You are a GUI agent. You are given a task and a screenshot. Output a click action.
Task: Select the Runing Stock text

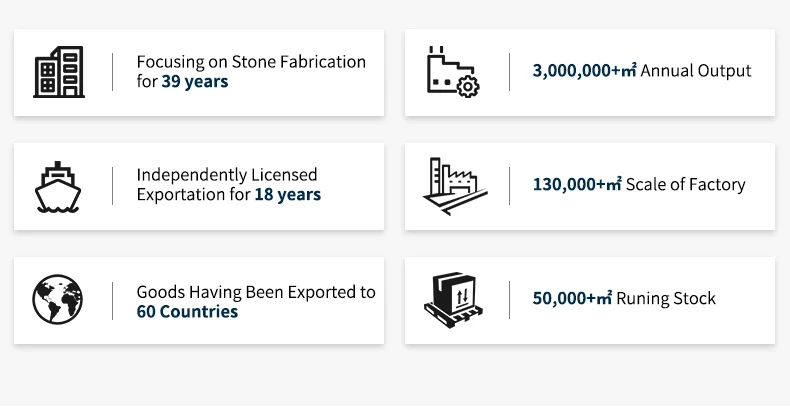(666, 299)
